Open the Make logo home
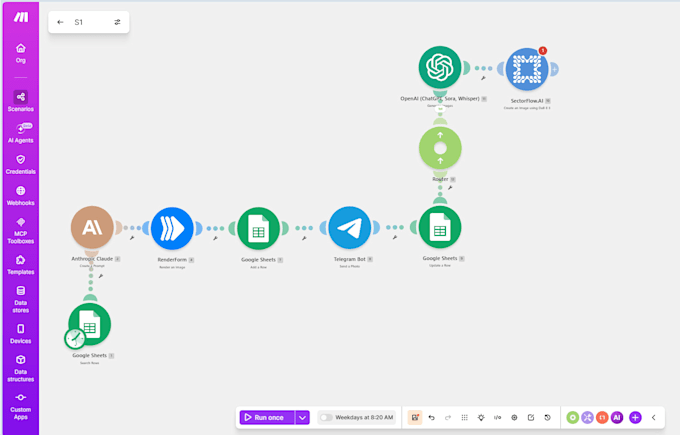The height and width of the screenshot is (435, 680). 20,17
